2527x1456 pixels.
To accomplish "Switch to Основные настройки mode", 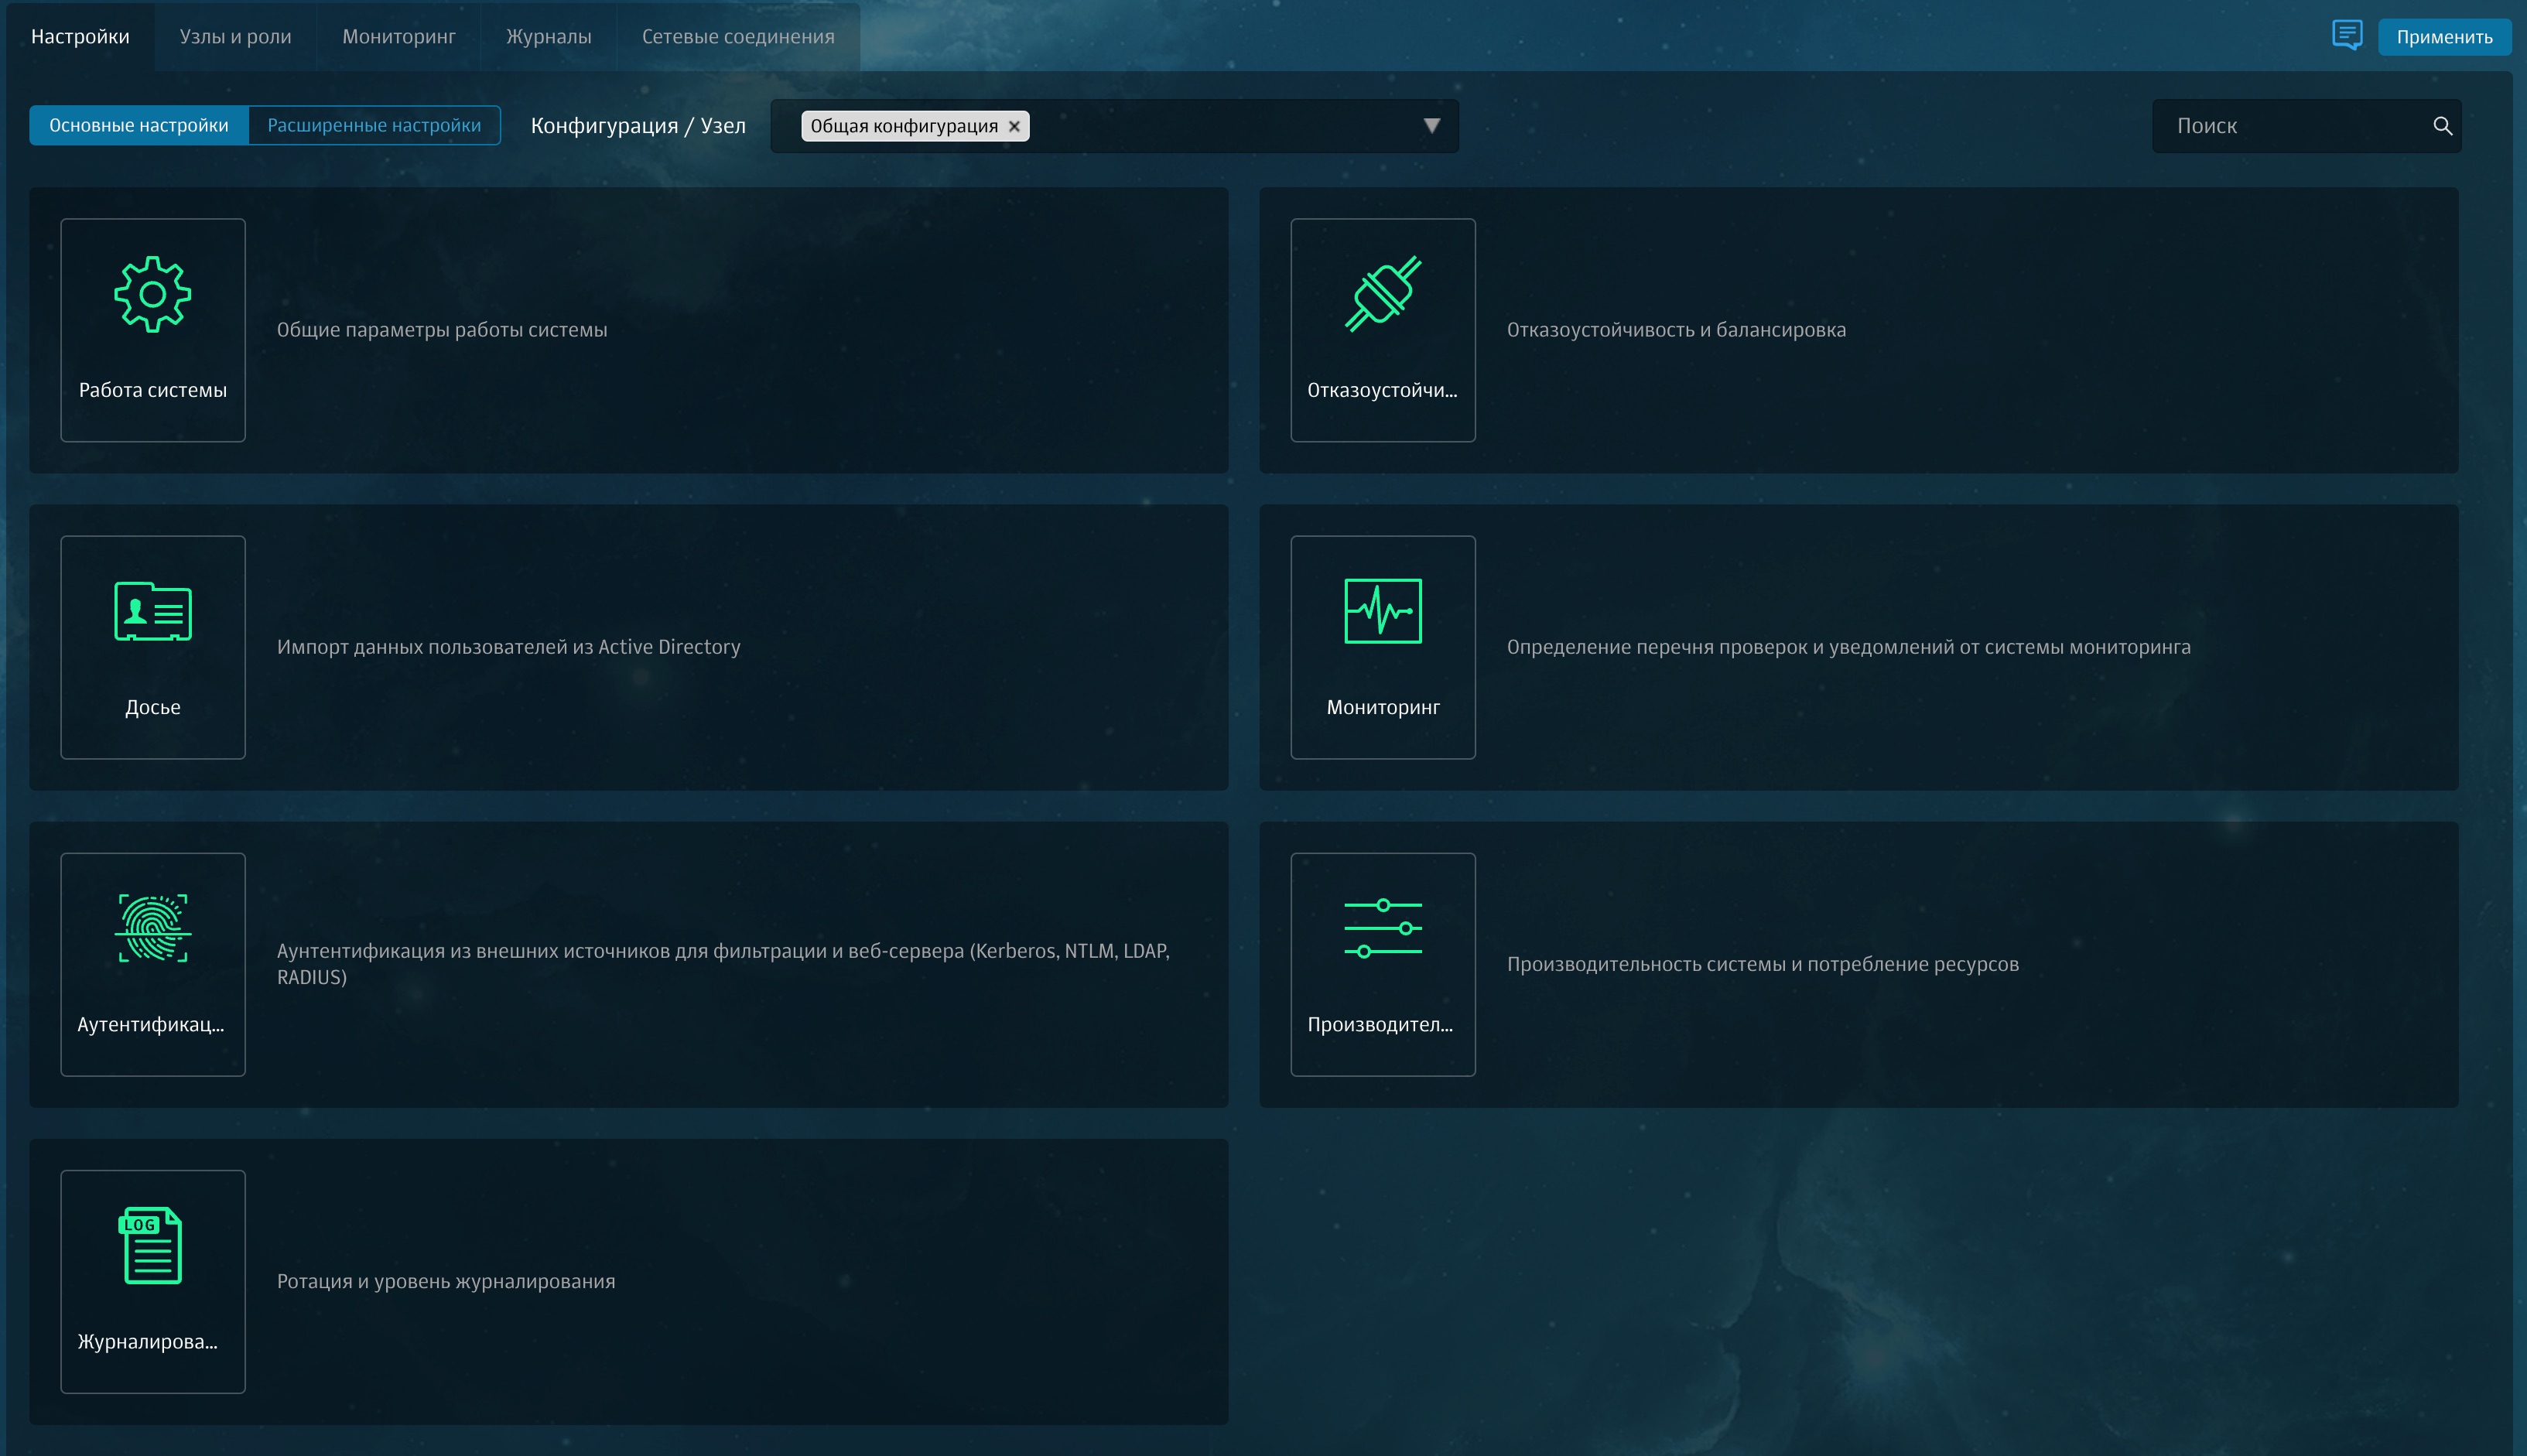I will point(139,126).
